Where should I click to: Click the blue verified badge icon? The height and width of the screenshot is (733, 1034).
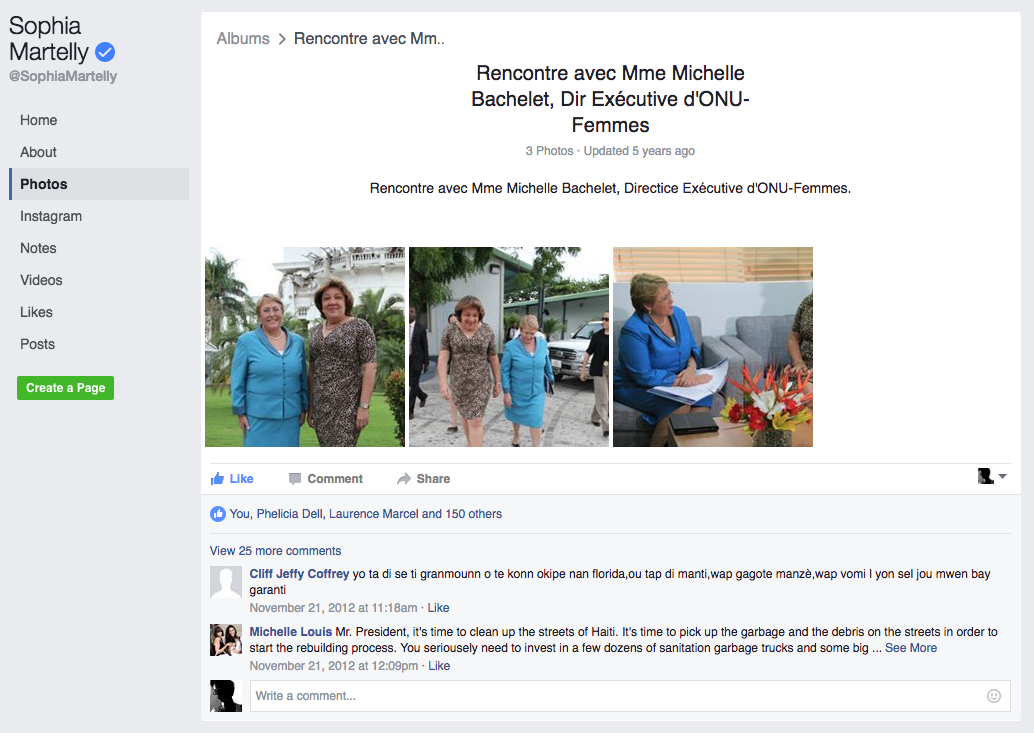105,52
